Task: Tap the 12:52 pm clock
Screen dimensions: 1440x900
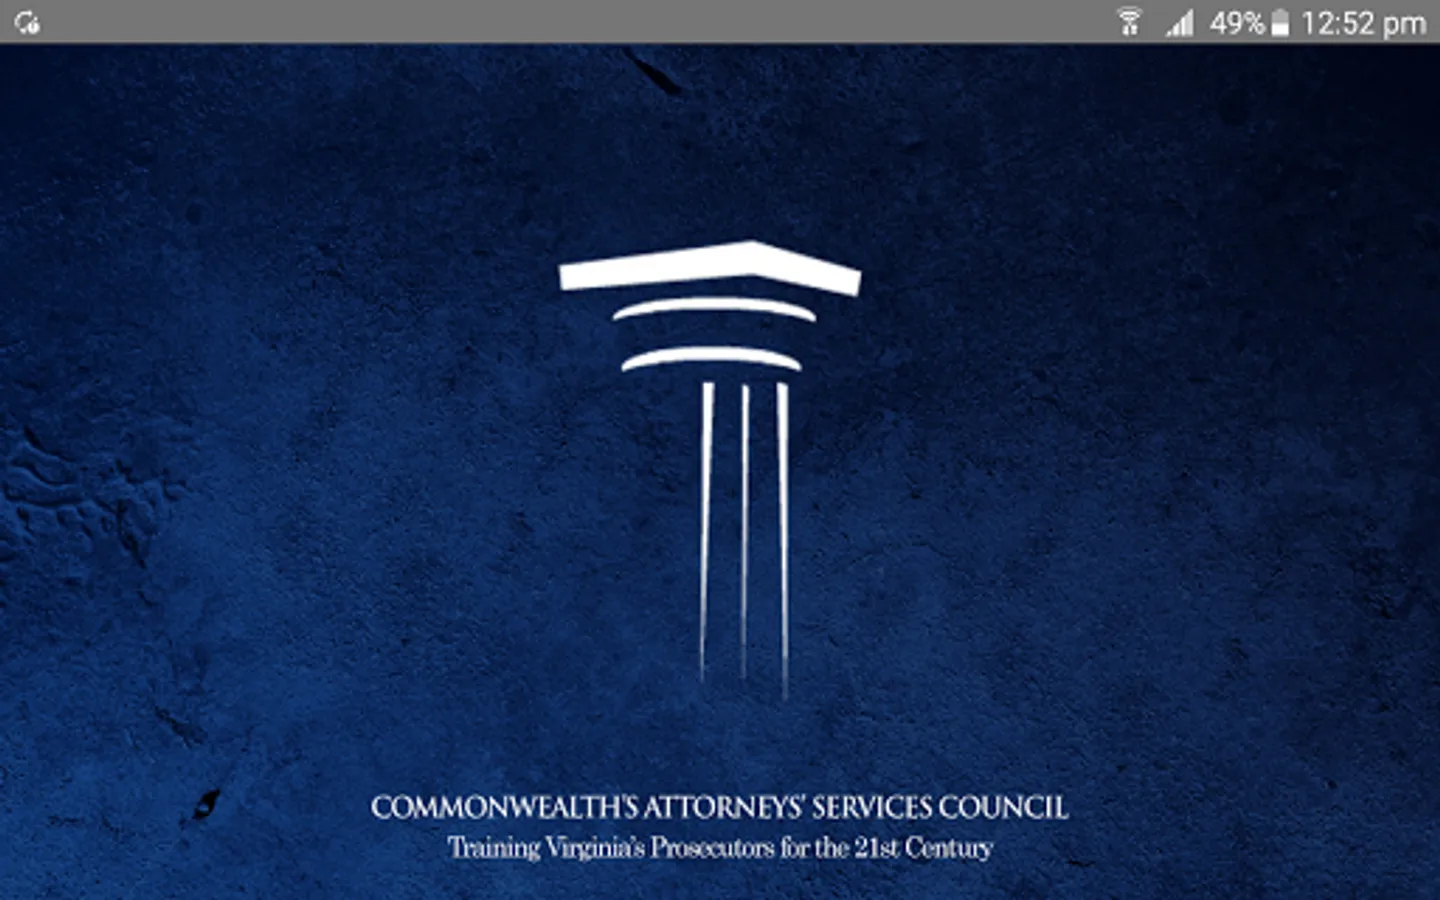Action: tap(1363, 23)
